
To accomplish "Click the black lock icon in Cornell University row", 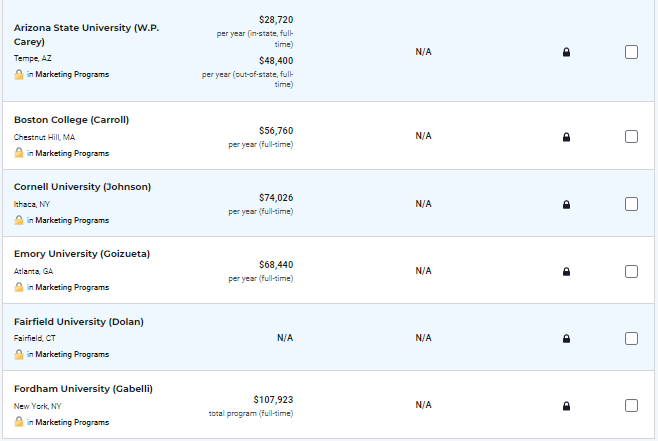I will 566,204.
